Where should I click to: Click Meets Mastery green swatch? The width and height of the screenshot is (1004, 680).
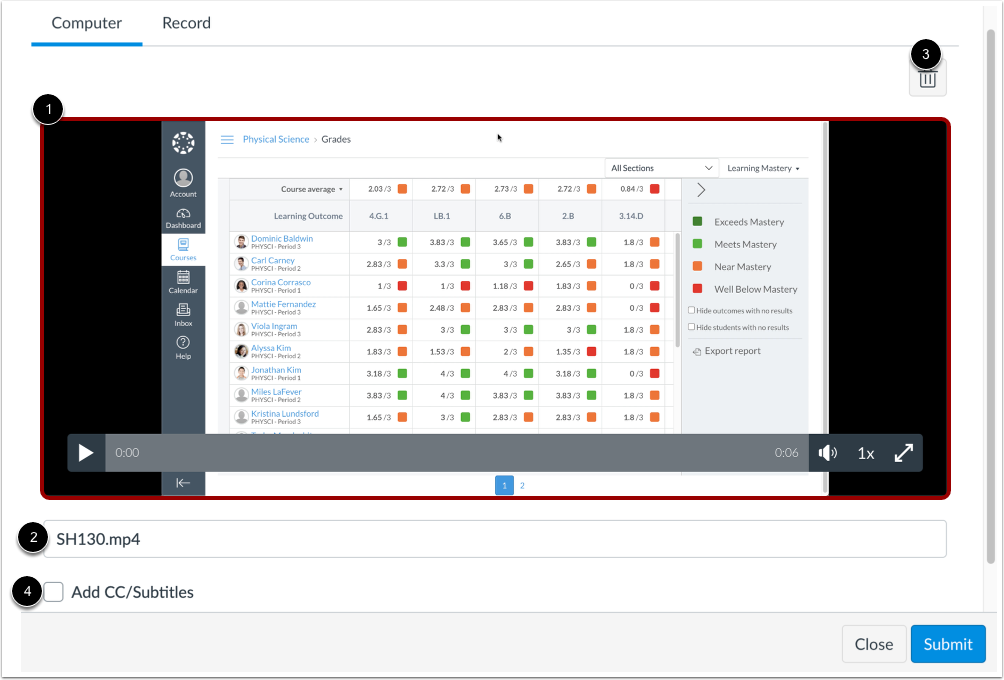tap(697, 244)
